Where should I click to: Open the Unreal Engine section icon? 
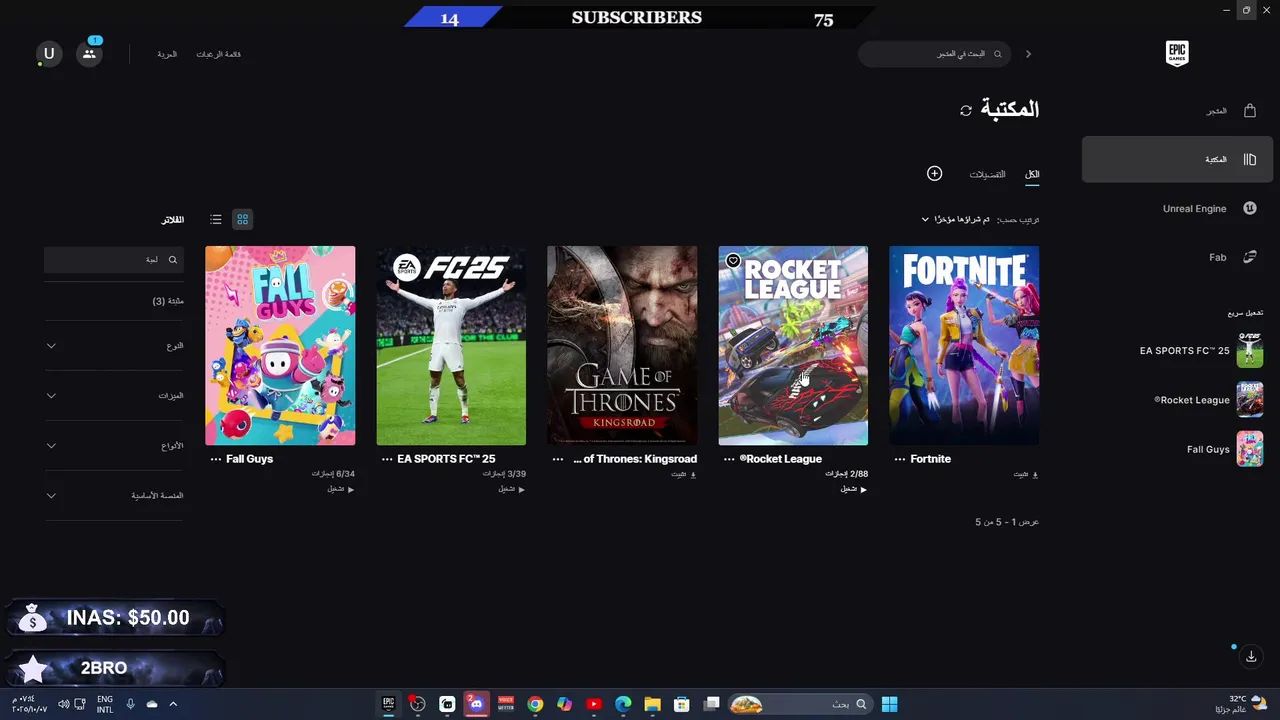pos(1250,208)
